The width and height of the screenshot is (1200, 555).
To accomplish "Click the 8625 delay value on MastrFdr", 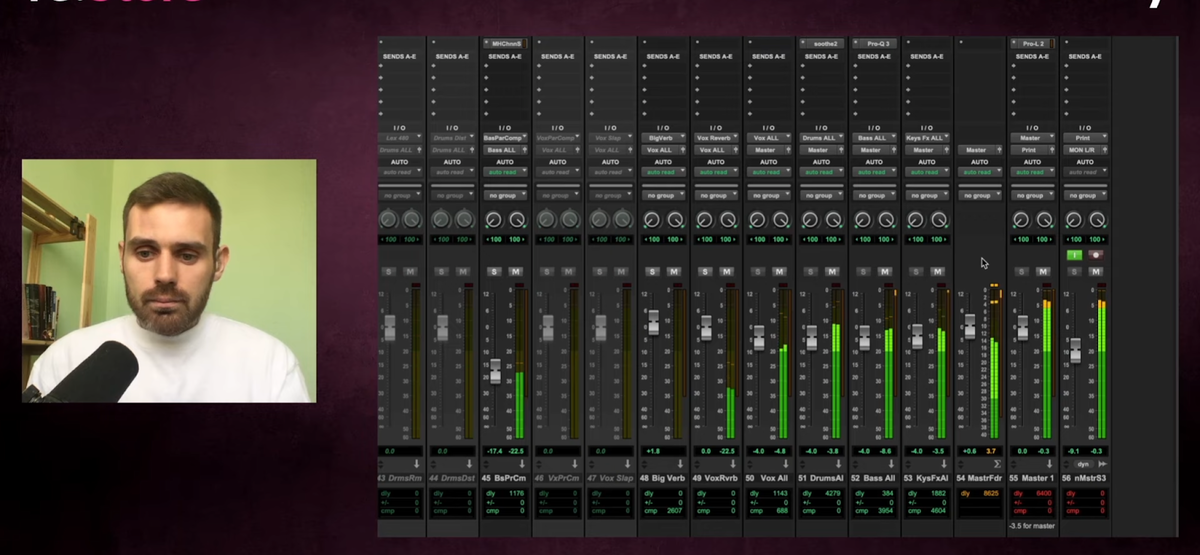I will [989, 493].
